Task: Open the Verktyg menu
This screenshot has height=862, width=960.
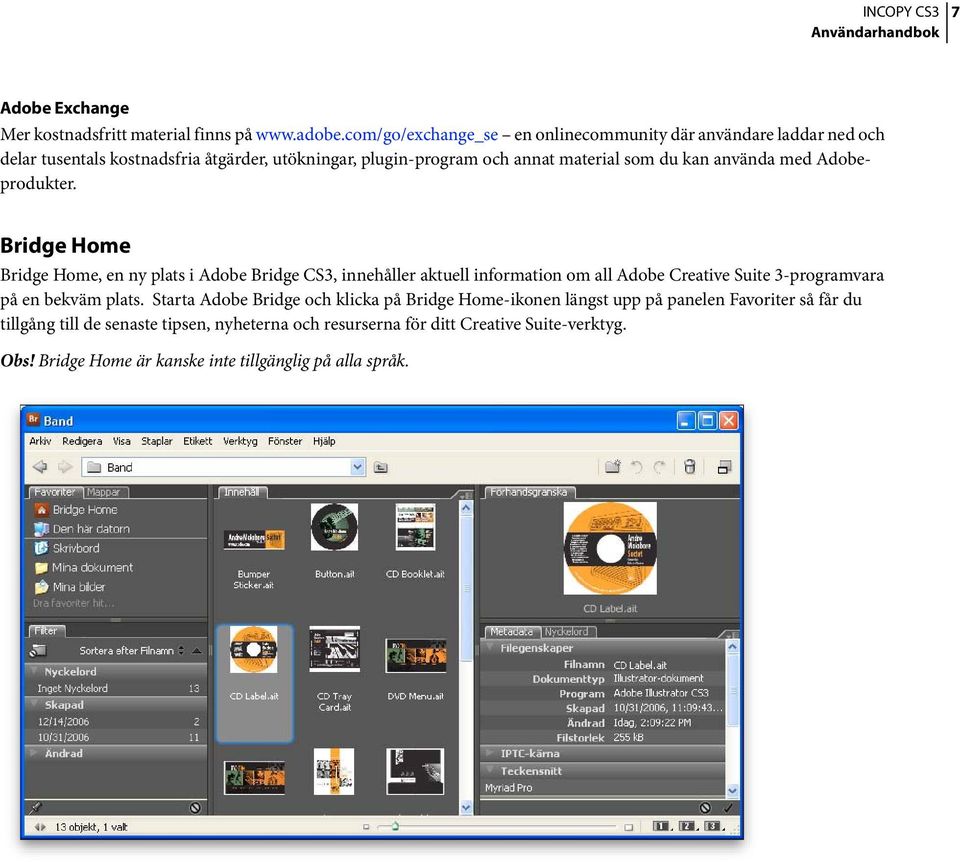Action: point(240,441)
